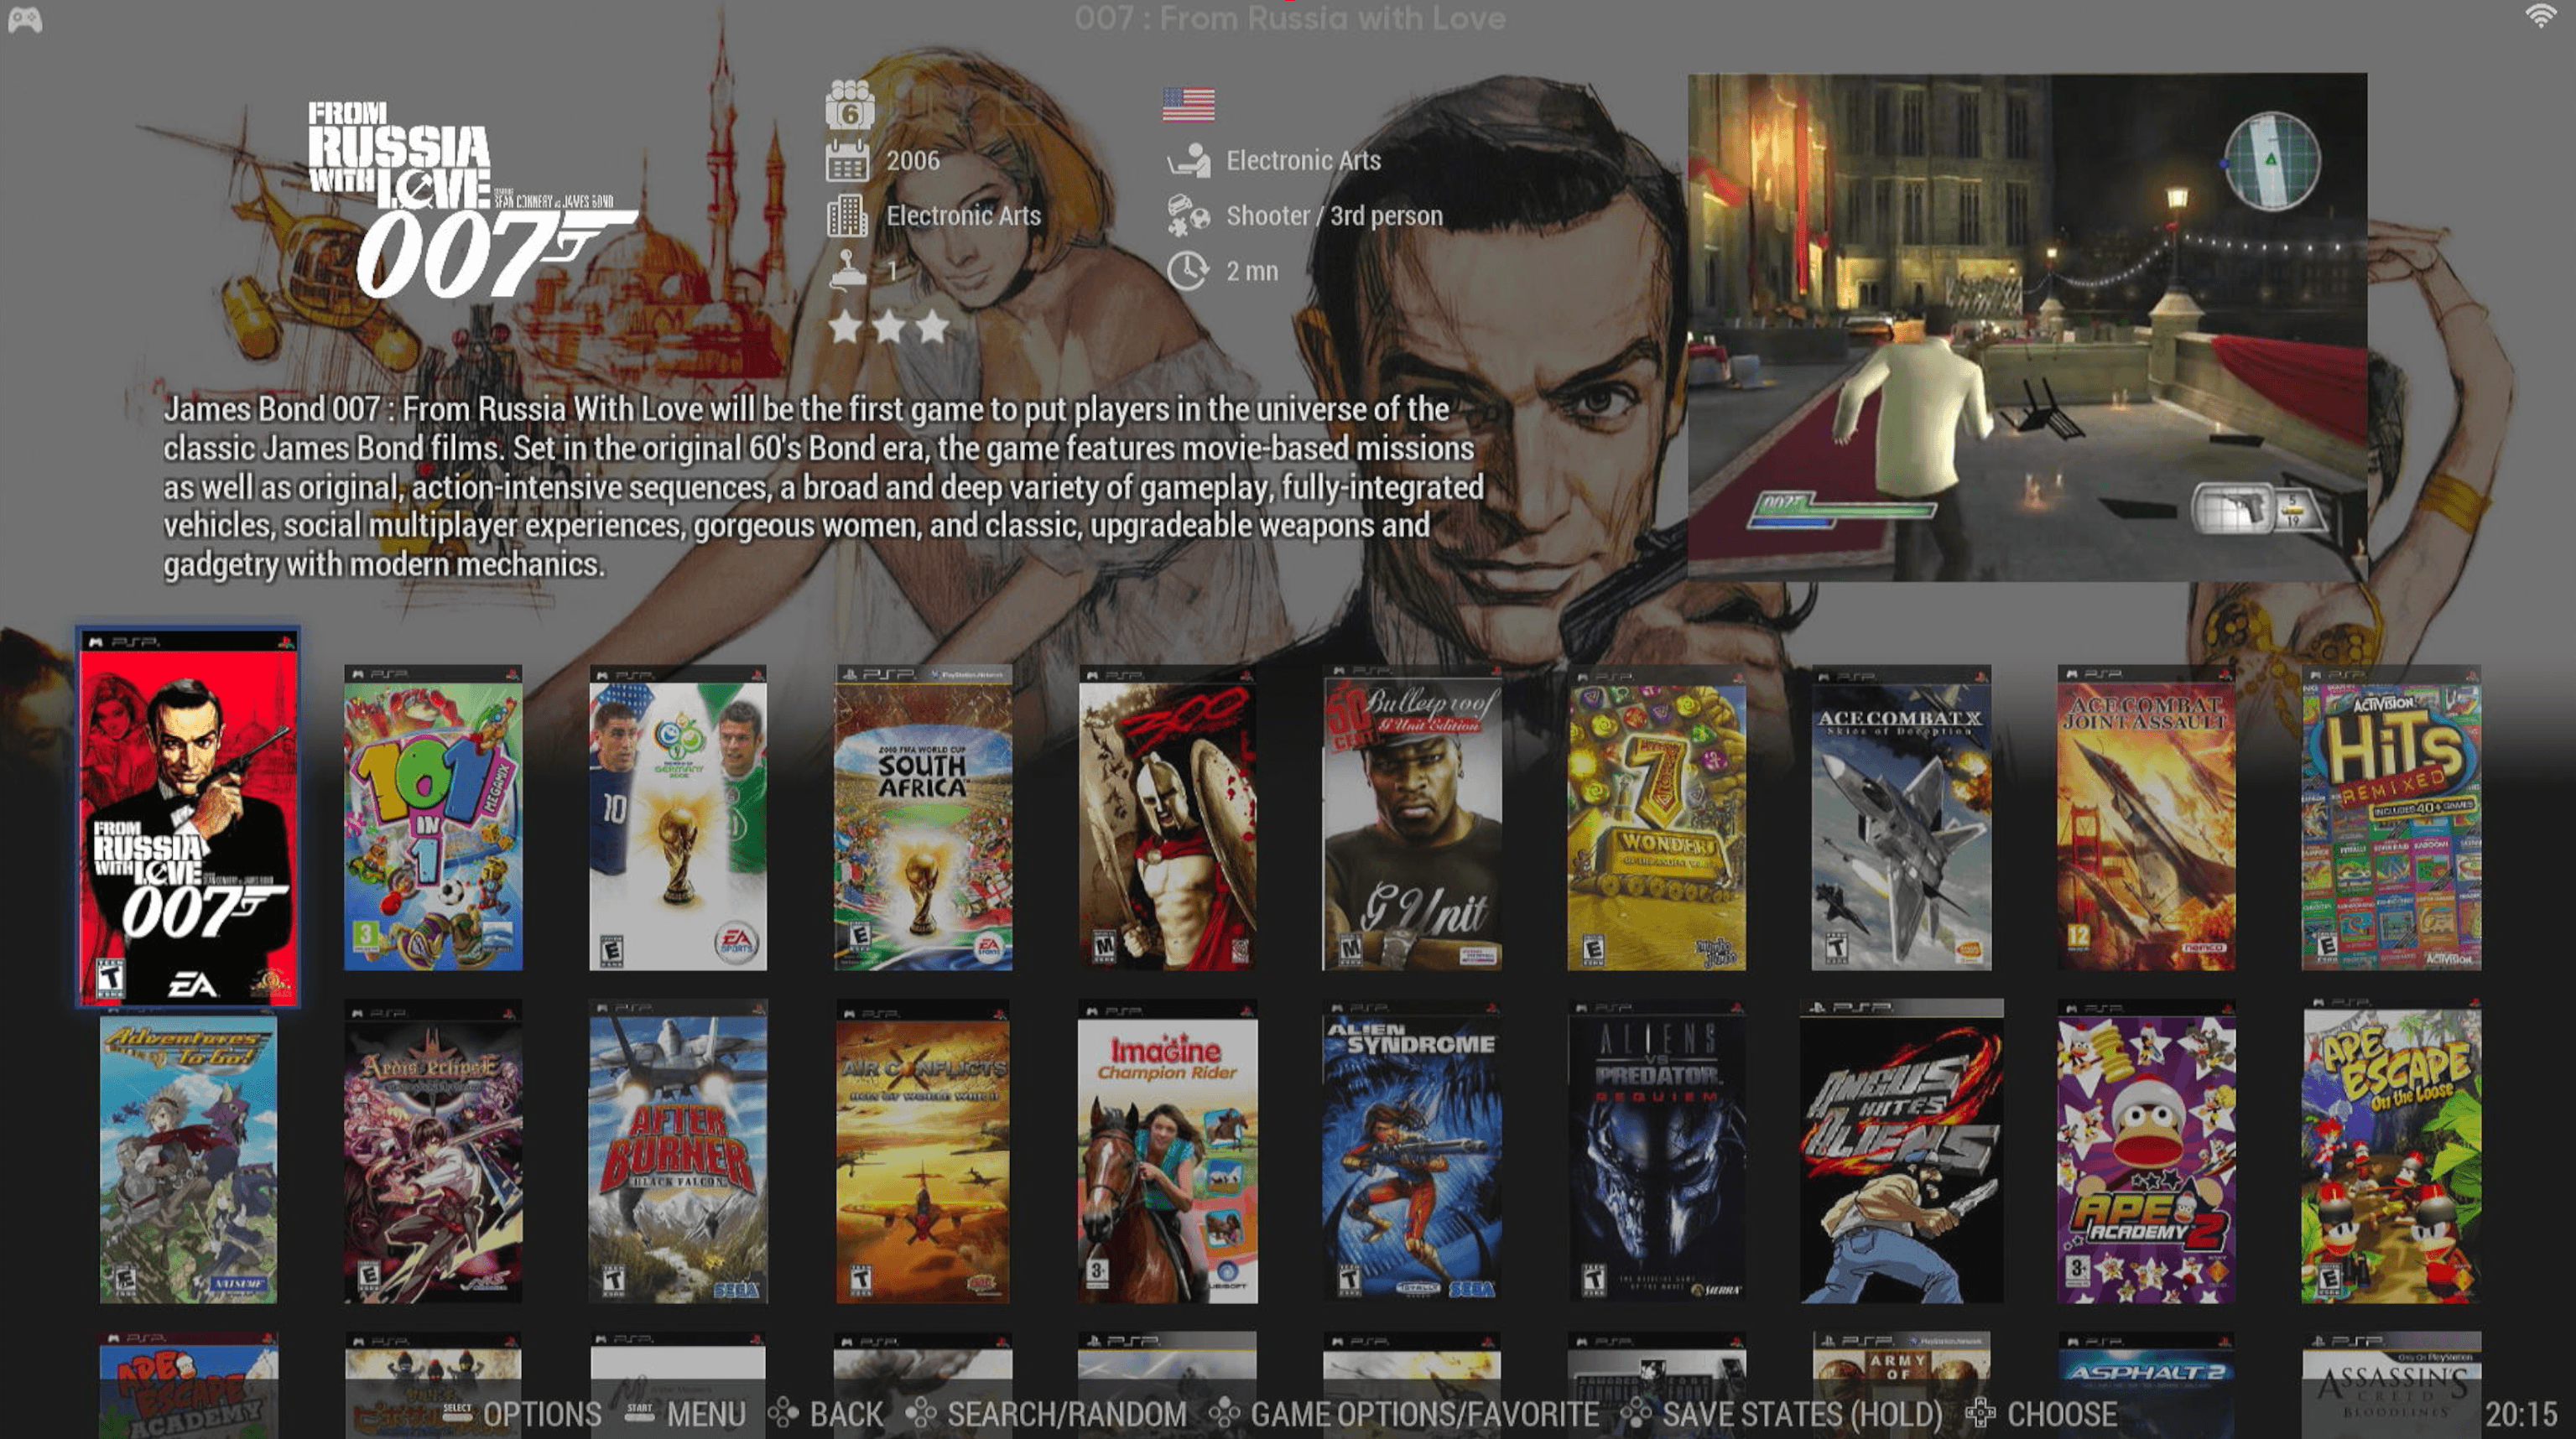Select Ace Combat Joint Assault cover
The image size is (2576, 1439).
(x=2146, y=817)
